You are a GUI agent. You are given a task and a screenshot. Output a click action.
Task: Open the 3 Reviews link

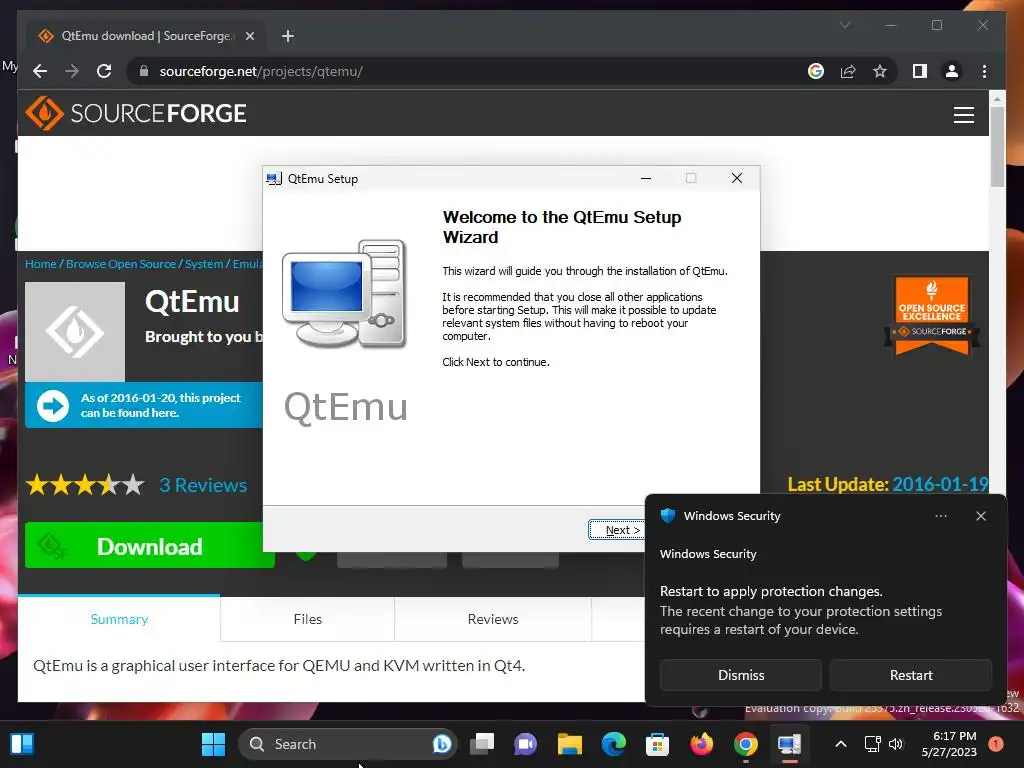pyautogui.click(x=203, y=485)
